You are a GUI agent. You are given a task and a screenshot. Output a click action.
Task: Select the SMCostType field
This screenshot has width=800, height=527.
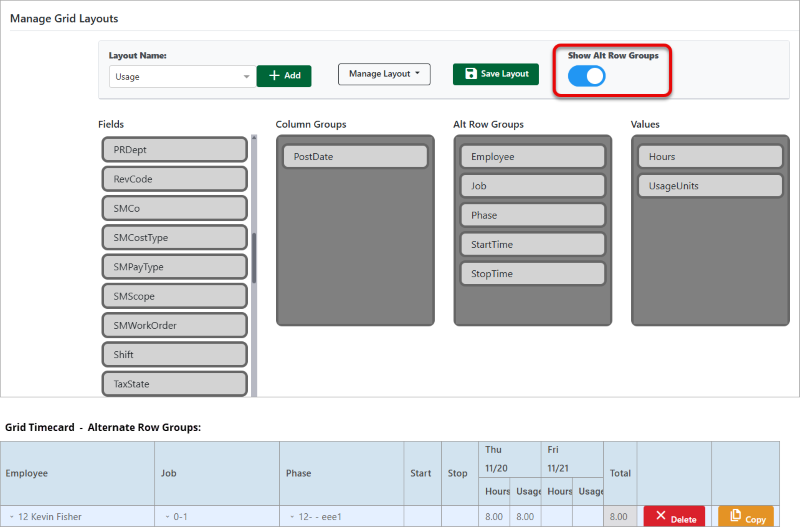coord(175,238)
